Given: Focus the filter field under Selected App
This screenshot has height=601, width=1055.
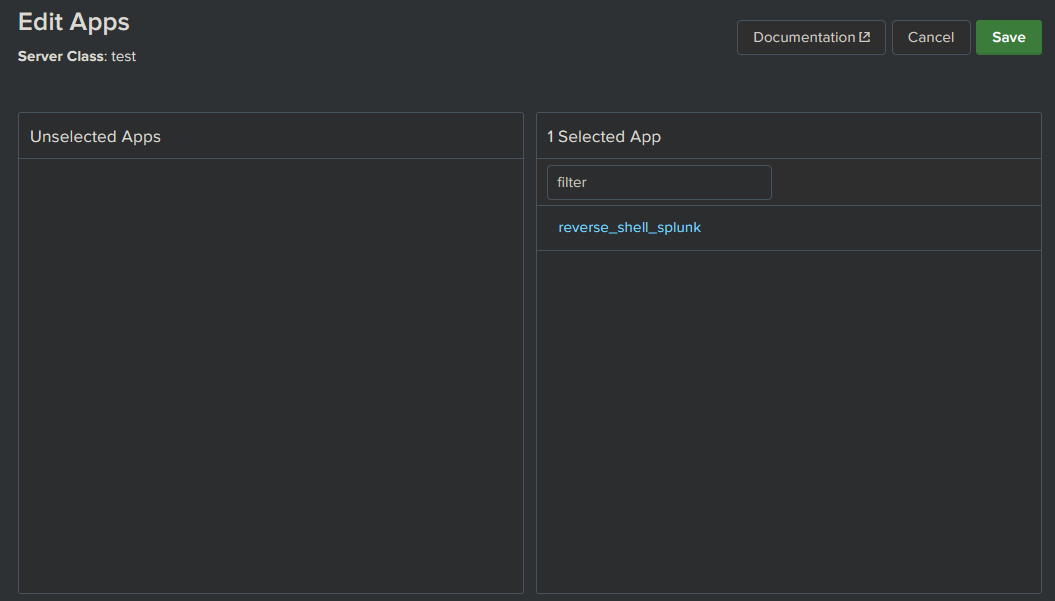Looking at the screenshot, I should point(659,182).
